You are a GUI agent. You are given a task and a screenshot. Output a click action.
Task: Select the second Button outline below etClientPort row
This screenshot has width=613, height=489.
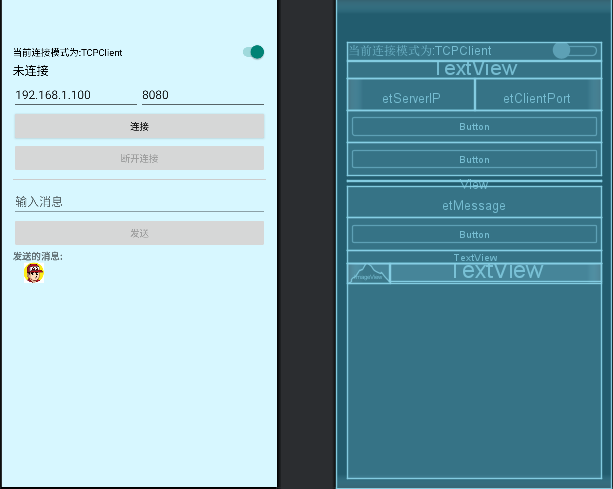pos(474,159)
